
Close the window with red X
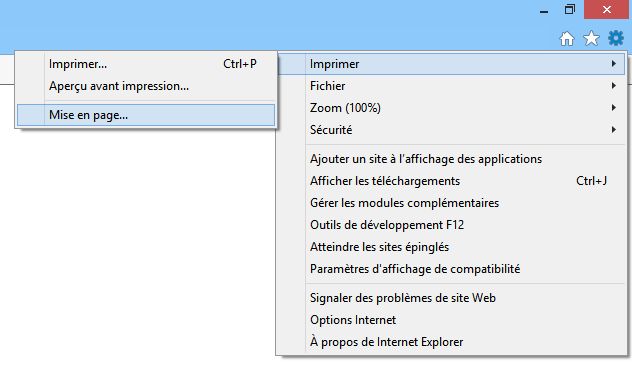click(606, 10)
